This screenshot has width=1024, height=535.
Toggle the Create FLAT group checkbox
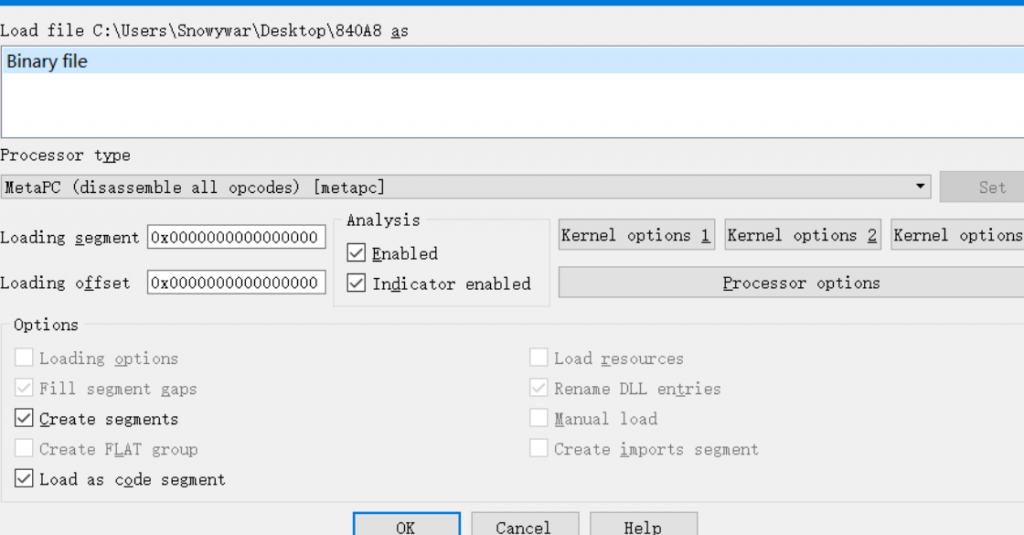(25, 449)
